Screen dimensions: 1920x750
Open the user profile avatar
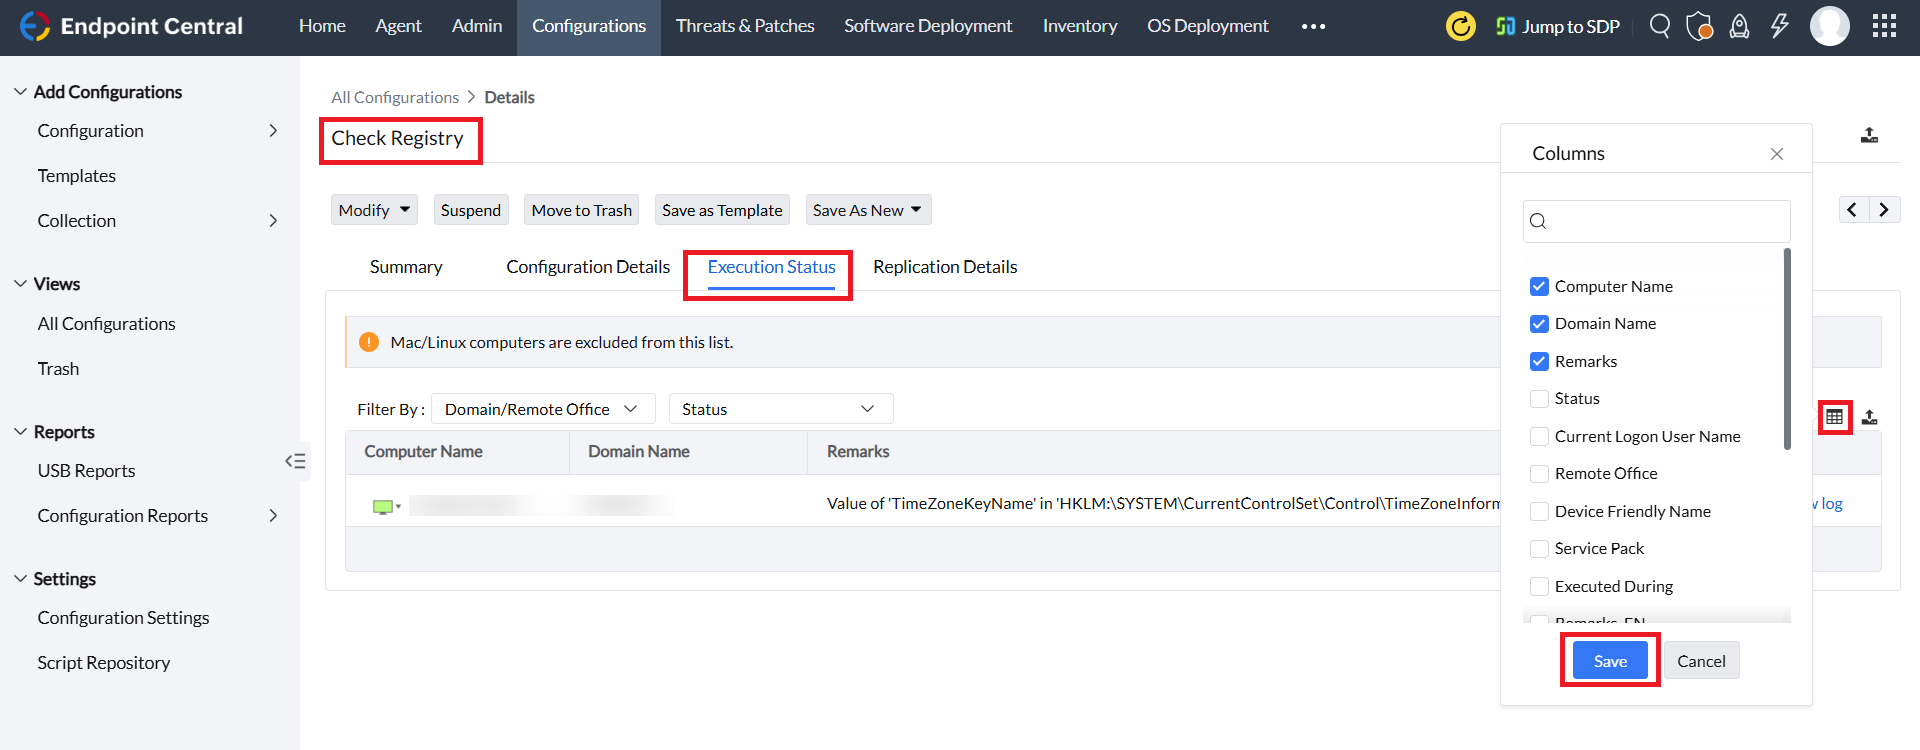coord(1830,26)
